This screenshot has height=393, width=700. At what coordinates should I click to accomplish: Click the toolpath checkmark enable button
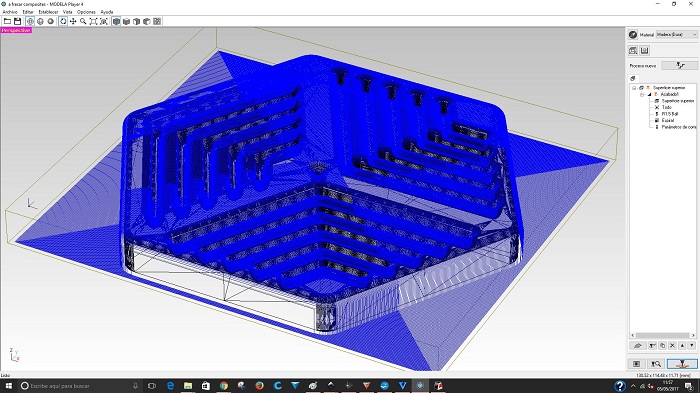[652, 346]
